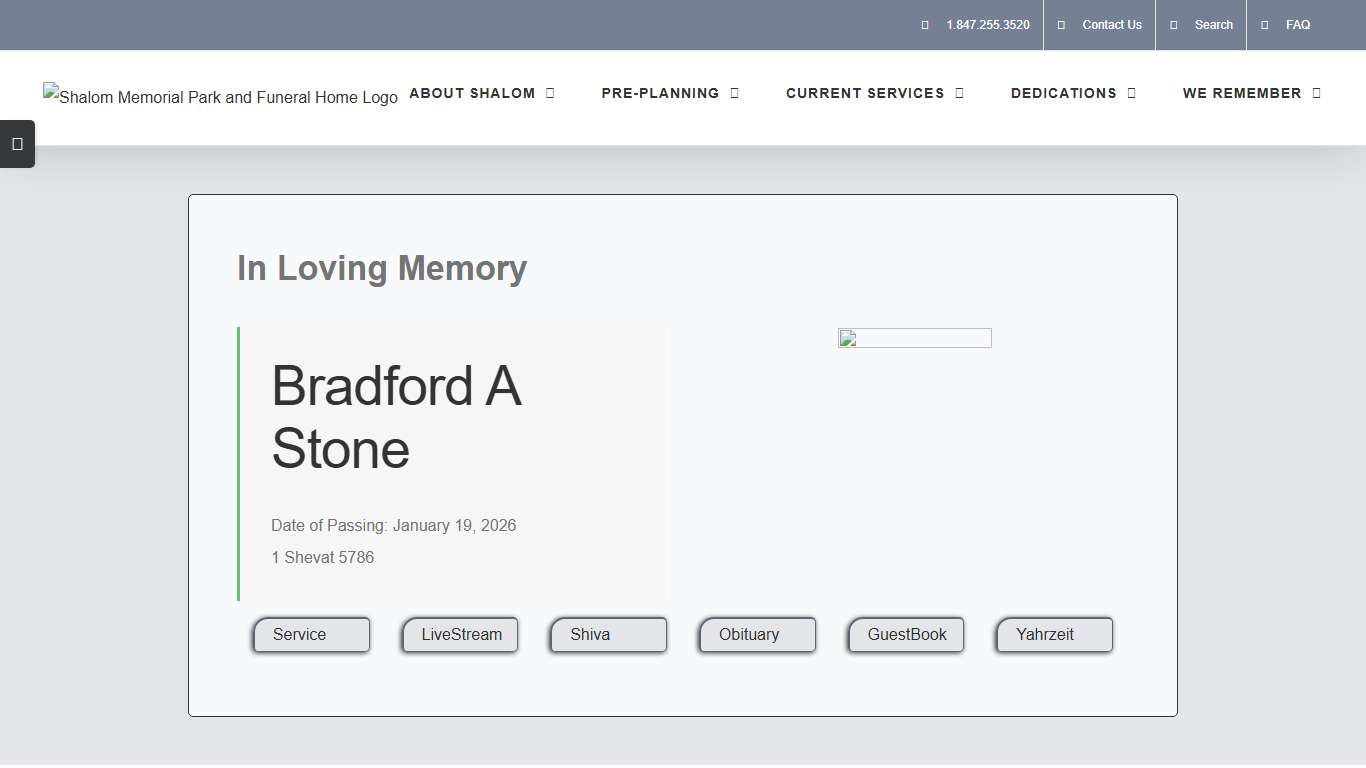Open Bradford A Stone's Obituary
The width and height of the screenshot is (1366, 768).
(x=757, y=634)
